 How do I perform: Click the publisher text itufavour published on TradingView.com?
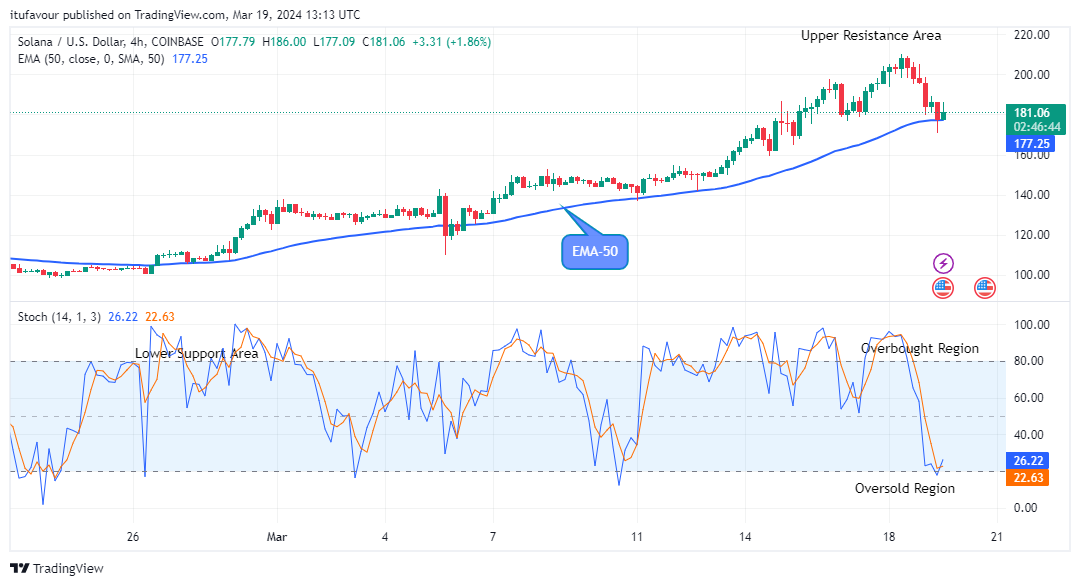[117, 14]
